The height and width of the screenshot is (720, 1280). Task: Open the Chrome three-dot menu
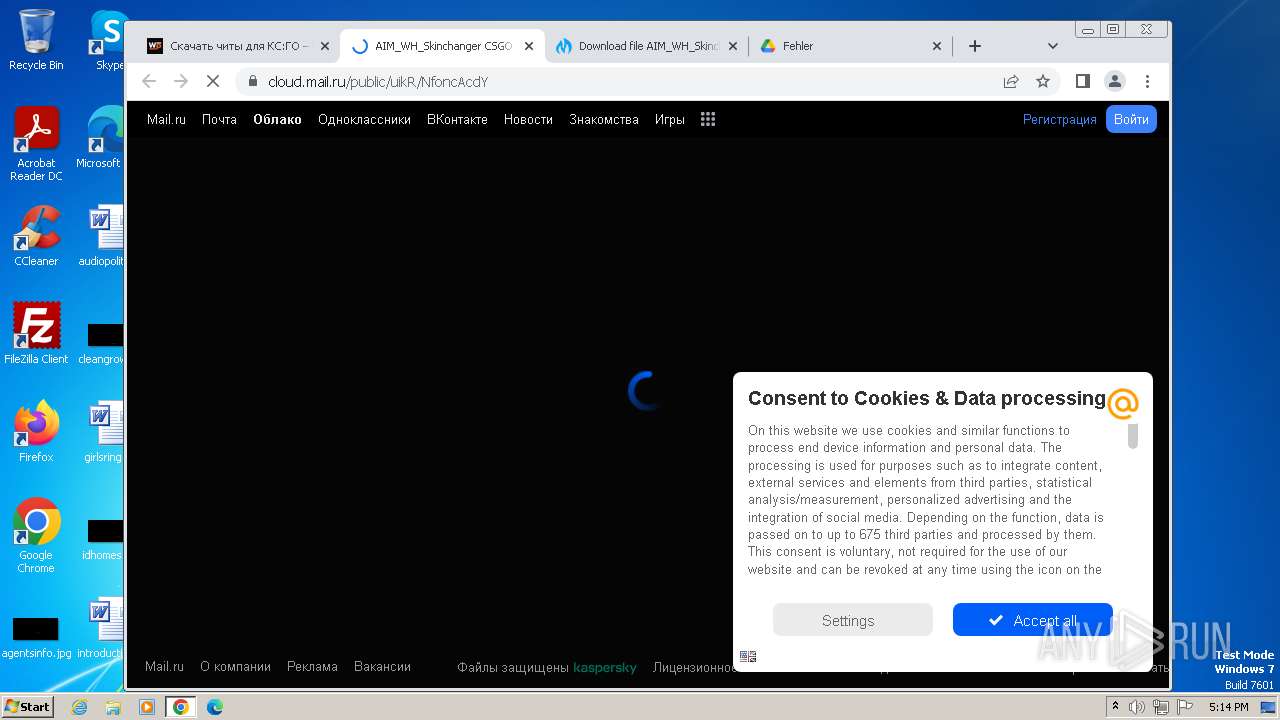(x=1147, y=81)
